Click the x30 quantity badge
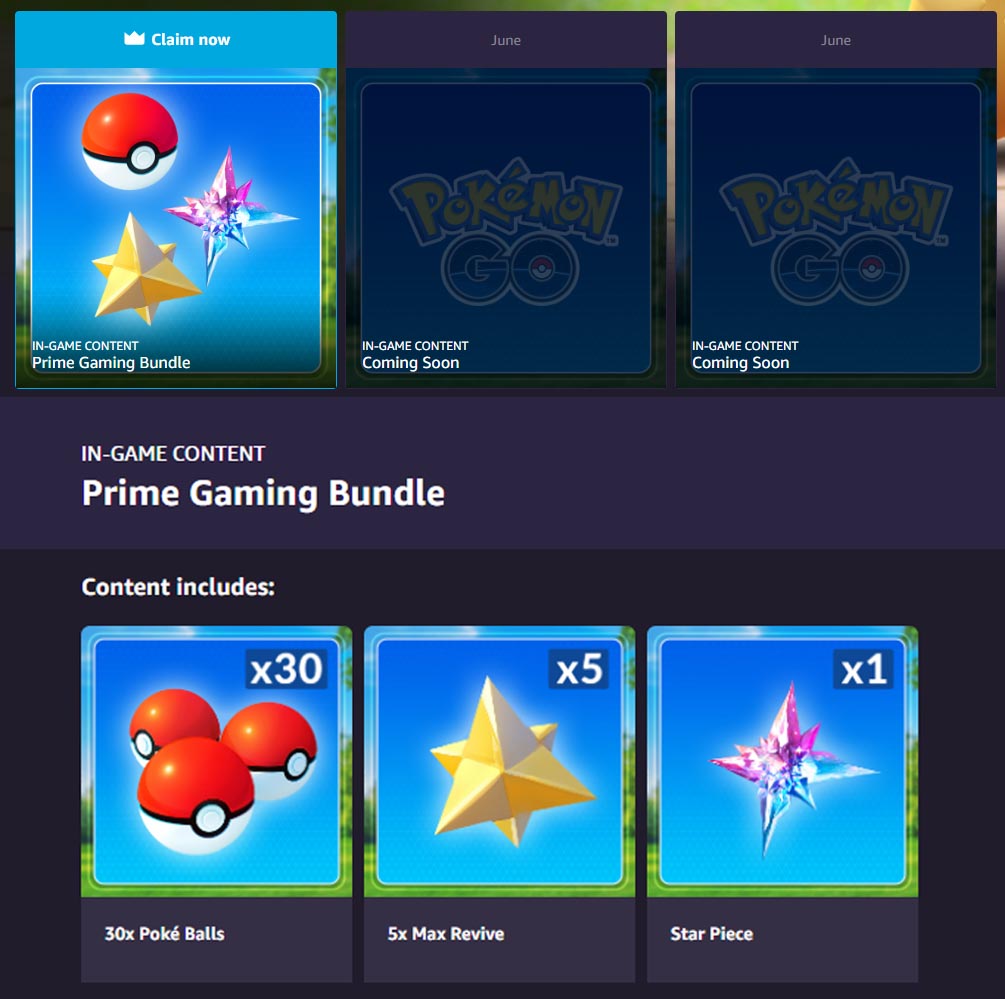This screenshot has height=999, width=1005. click(x=287, y=670)
